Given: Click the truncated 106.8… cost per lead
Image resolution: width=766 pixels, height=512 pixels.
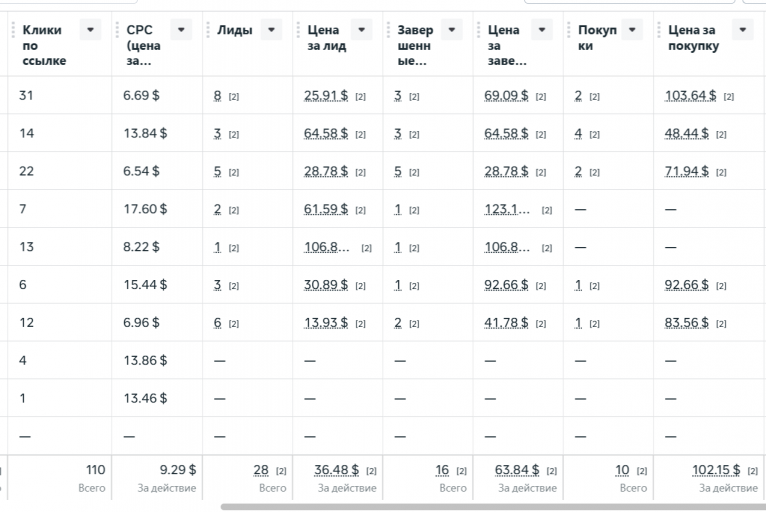Looking at the screenshot, I should point(326,248).
